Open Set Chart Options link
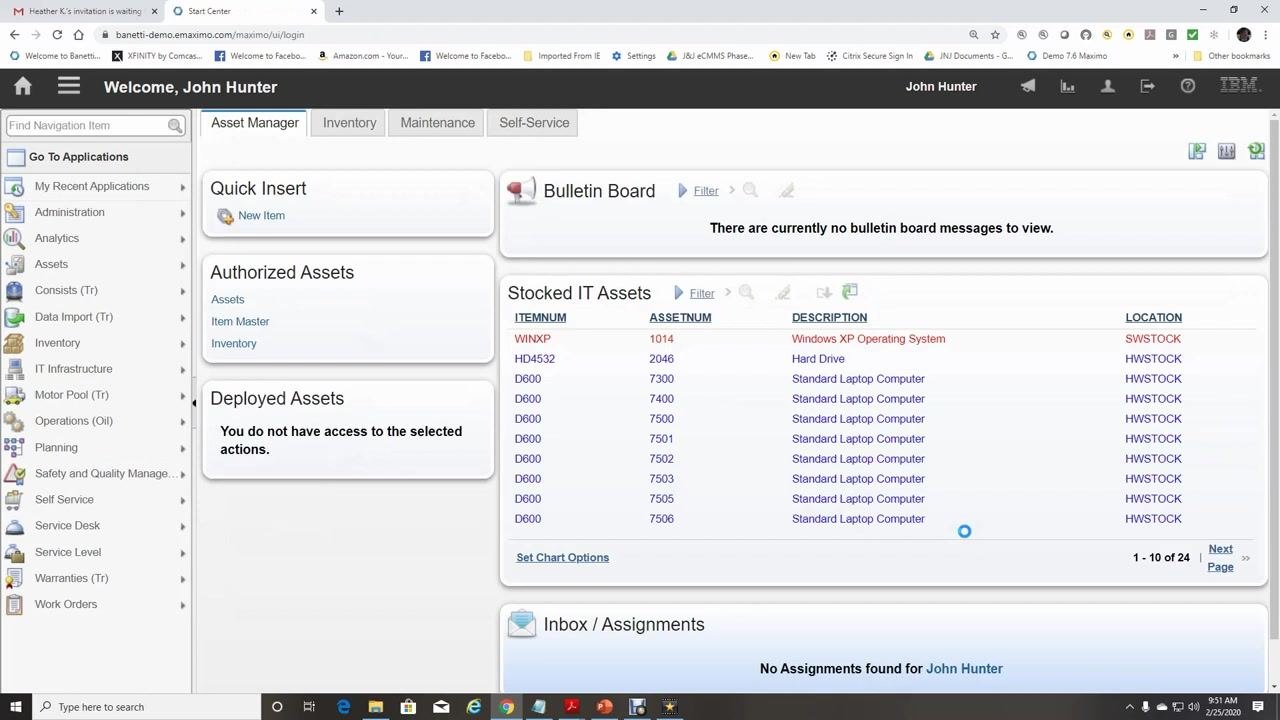Viewport: 1280px width, 720px height. pos(562,557)
